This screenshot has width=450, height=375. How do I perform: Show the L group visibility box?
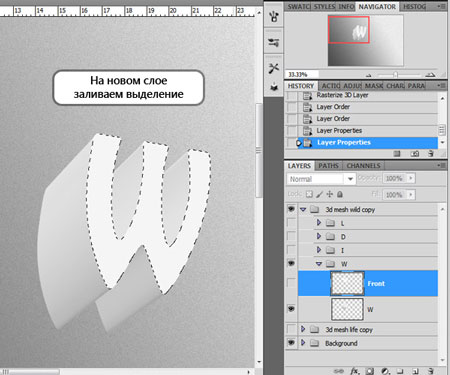291,223
